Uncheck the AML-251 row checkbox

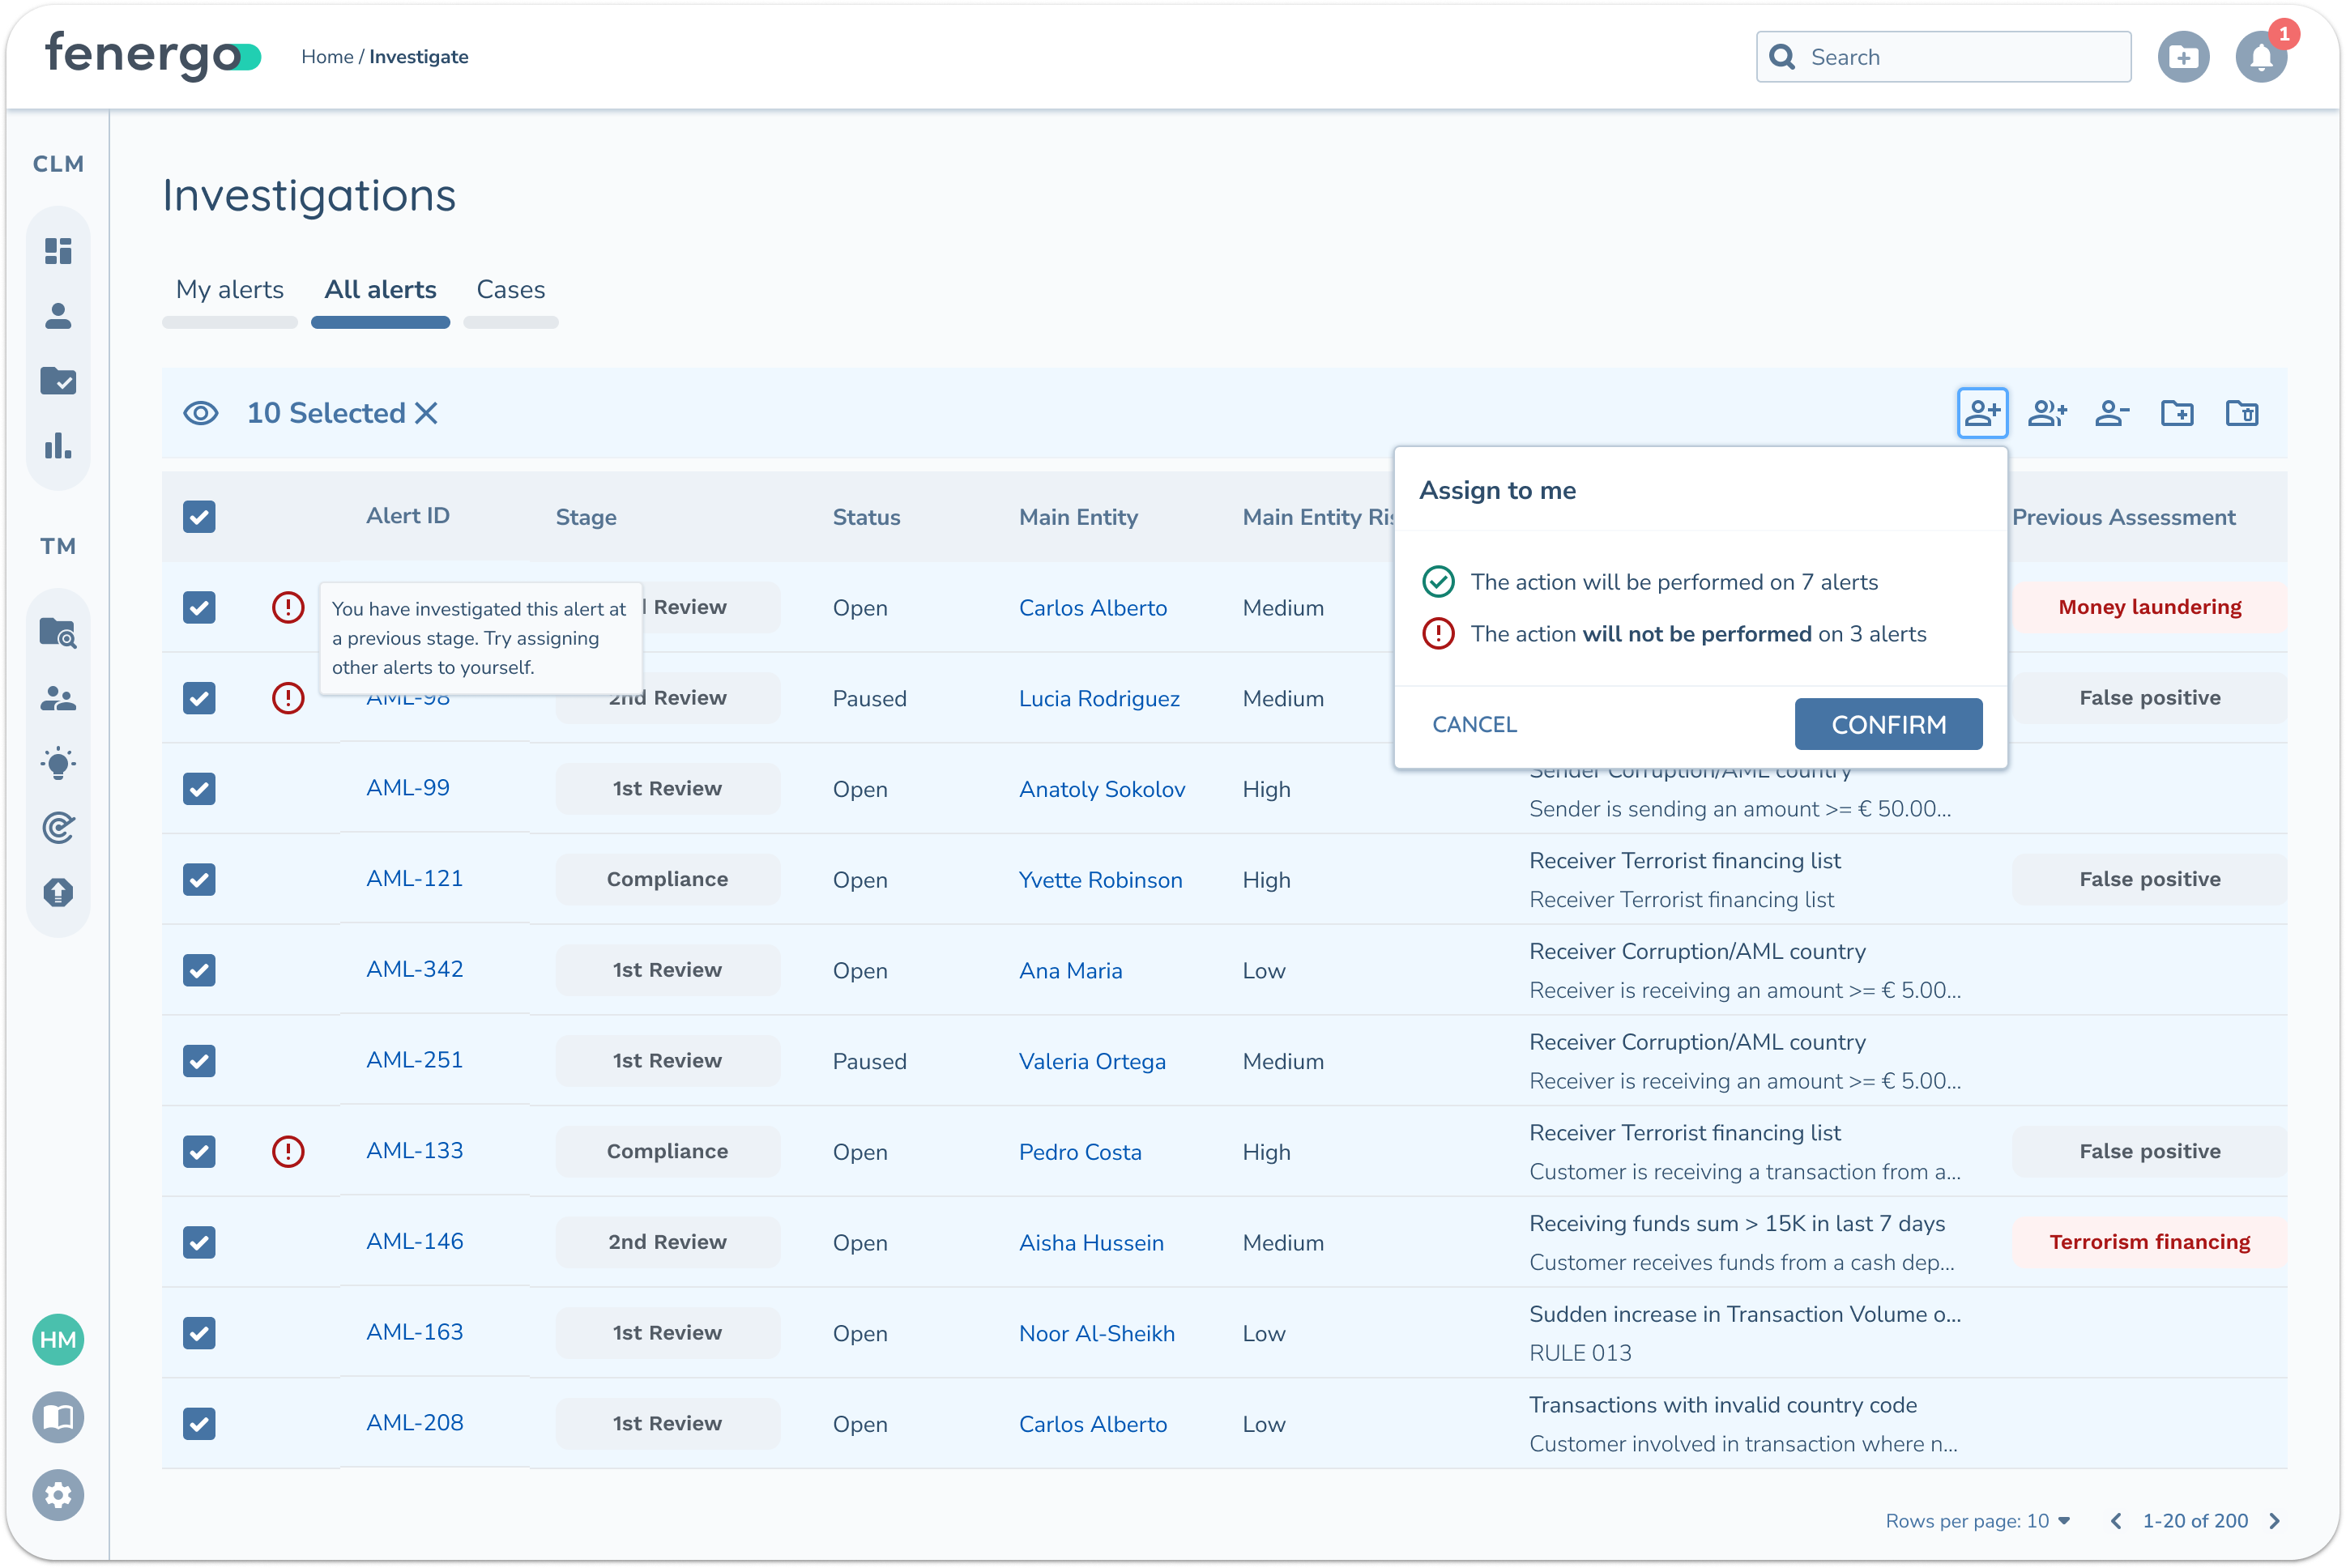point(199,1061)
